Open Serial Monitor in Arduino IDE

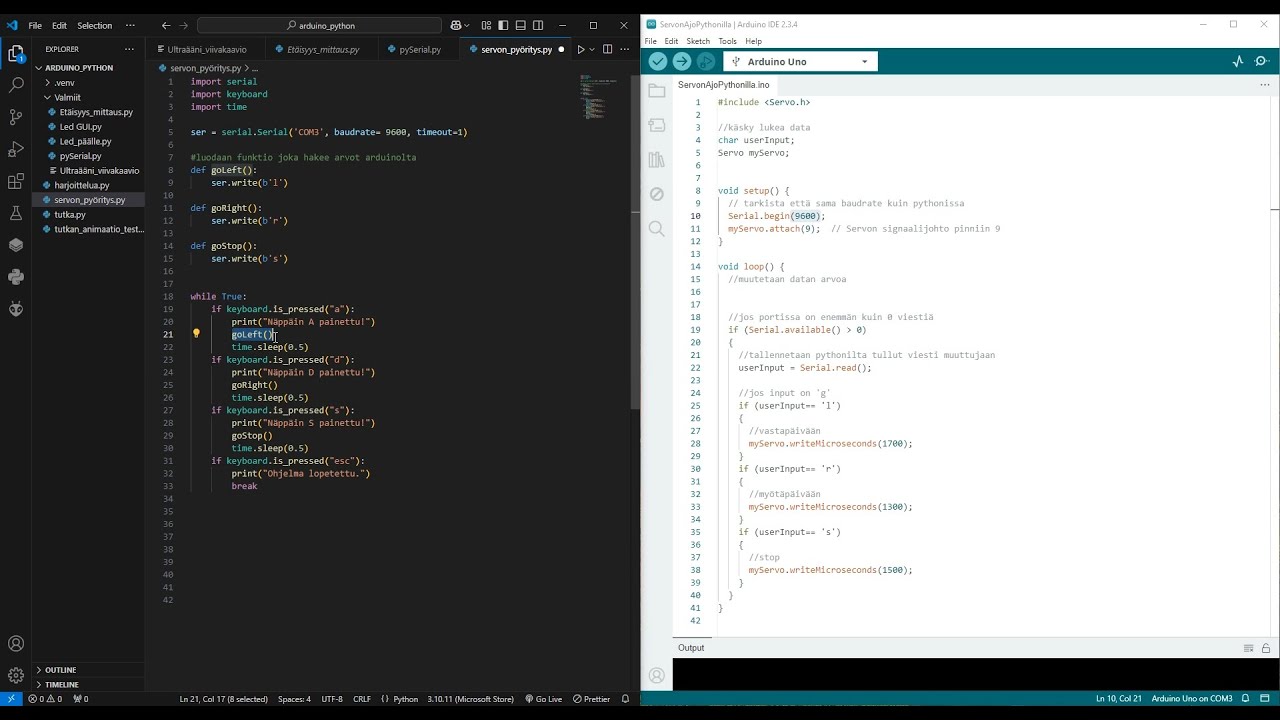pos(1261,61)
